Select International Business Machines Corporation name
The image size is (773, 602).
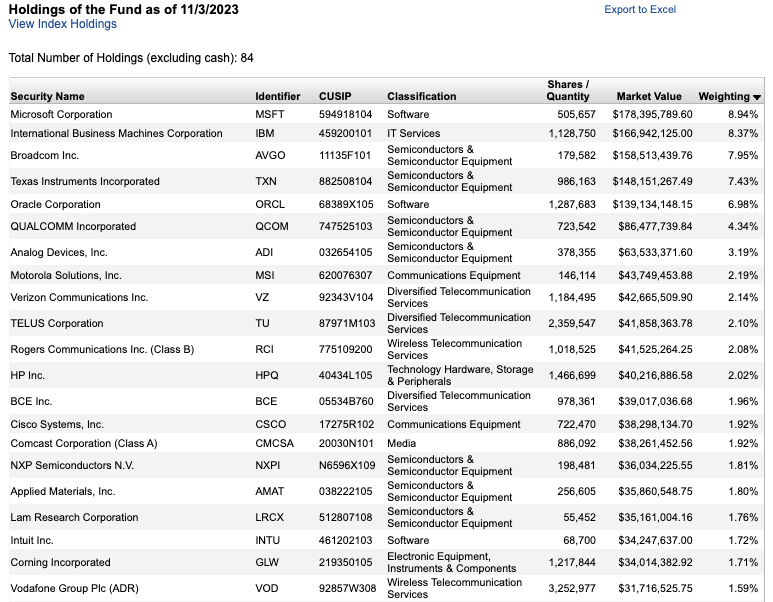pyautogui.click(x=116, y=134)
